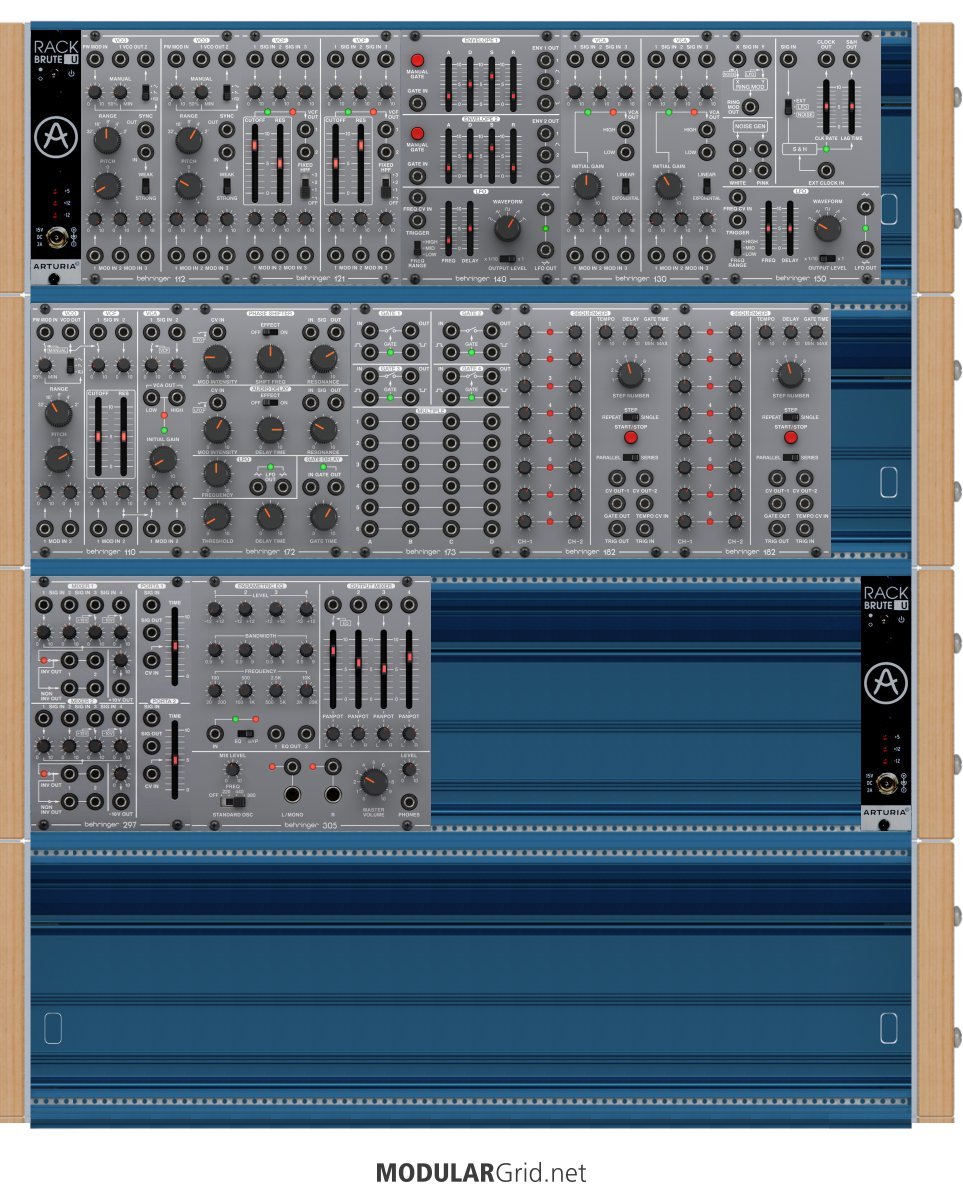Click the power icon on the top-row RackBrute module
This screenshot has height=1194, width=963.
(72, 74)
